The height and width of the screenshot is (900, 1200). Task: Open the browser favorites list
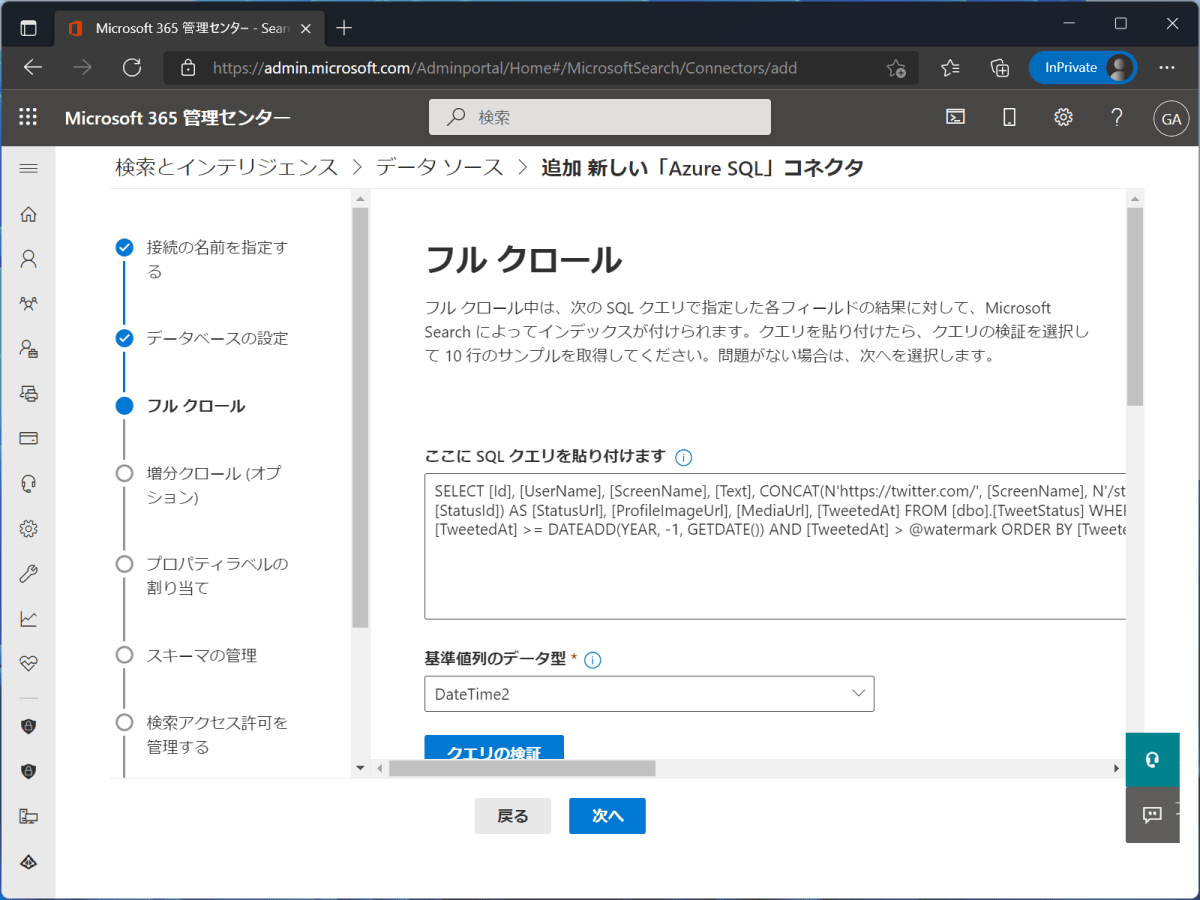[950, 68]
